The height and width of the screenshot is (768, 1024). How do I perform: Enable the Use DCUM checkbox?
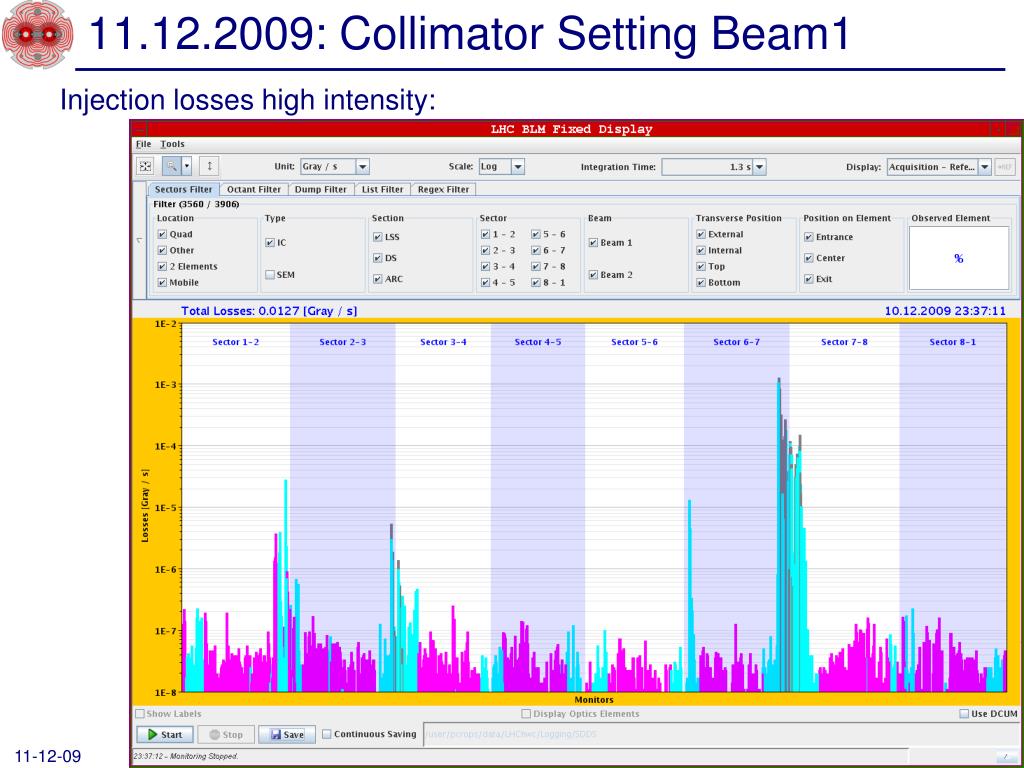(964, 714)
